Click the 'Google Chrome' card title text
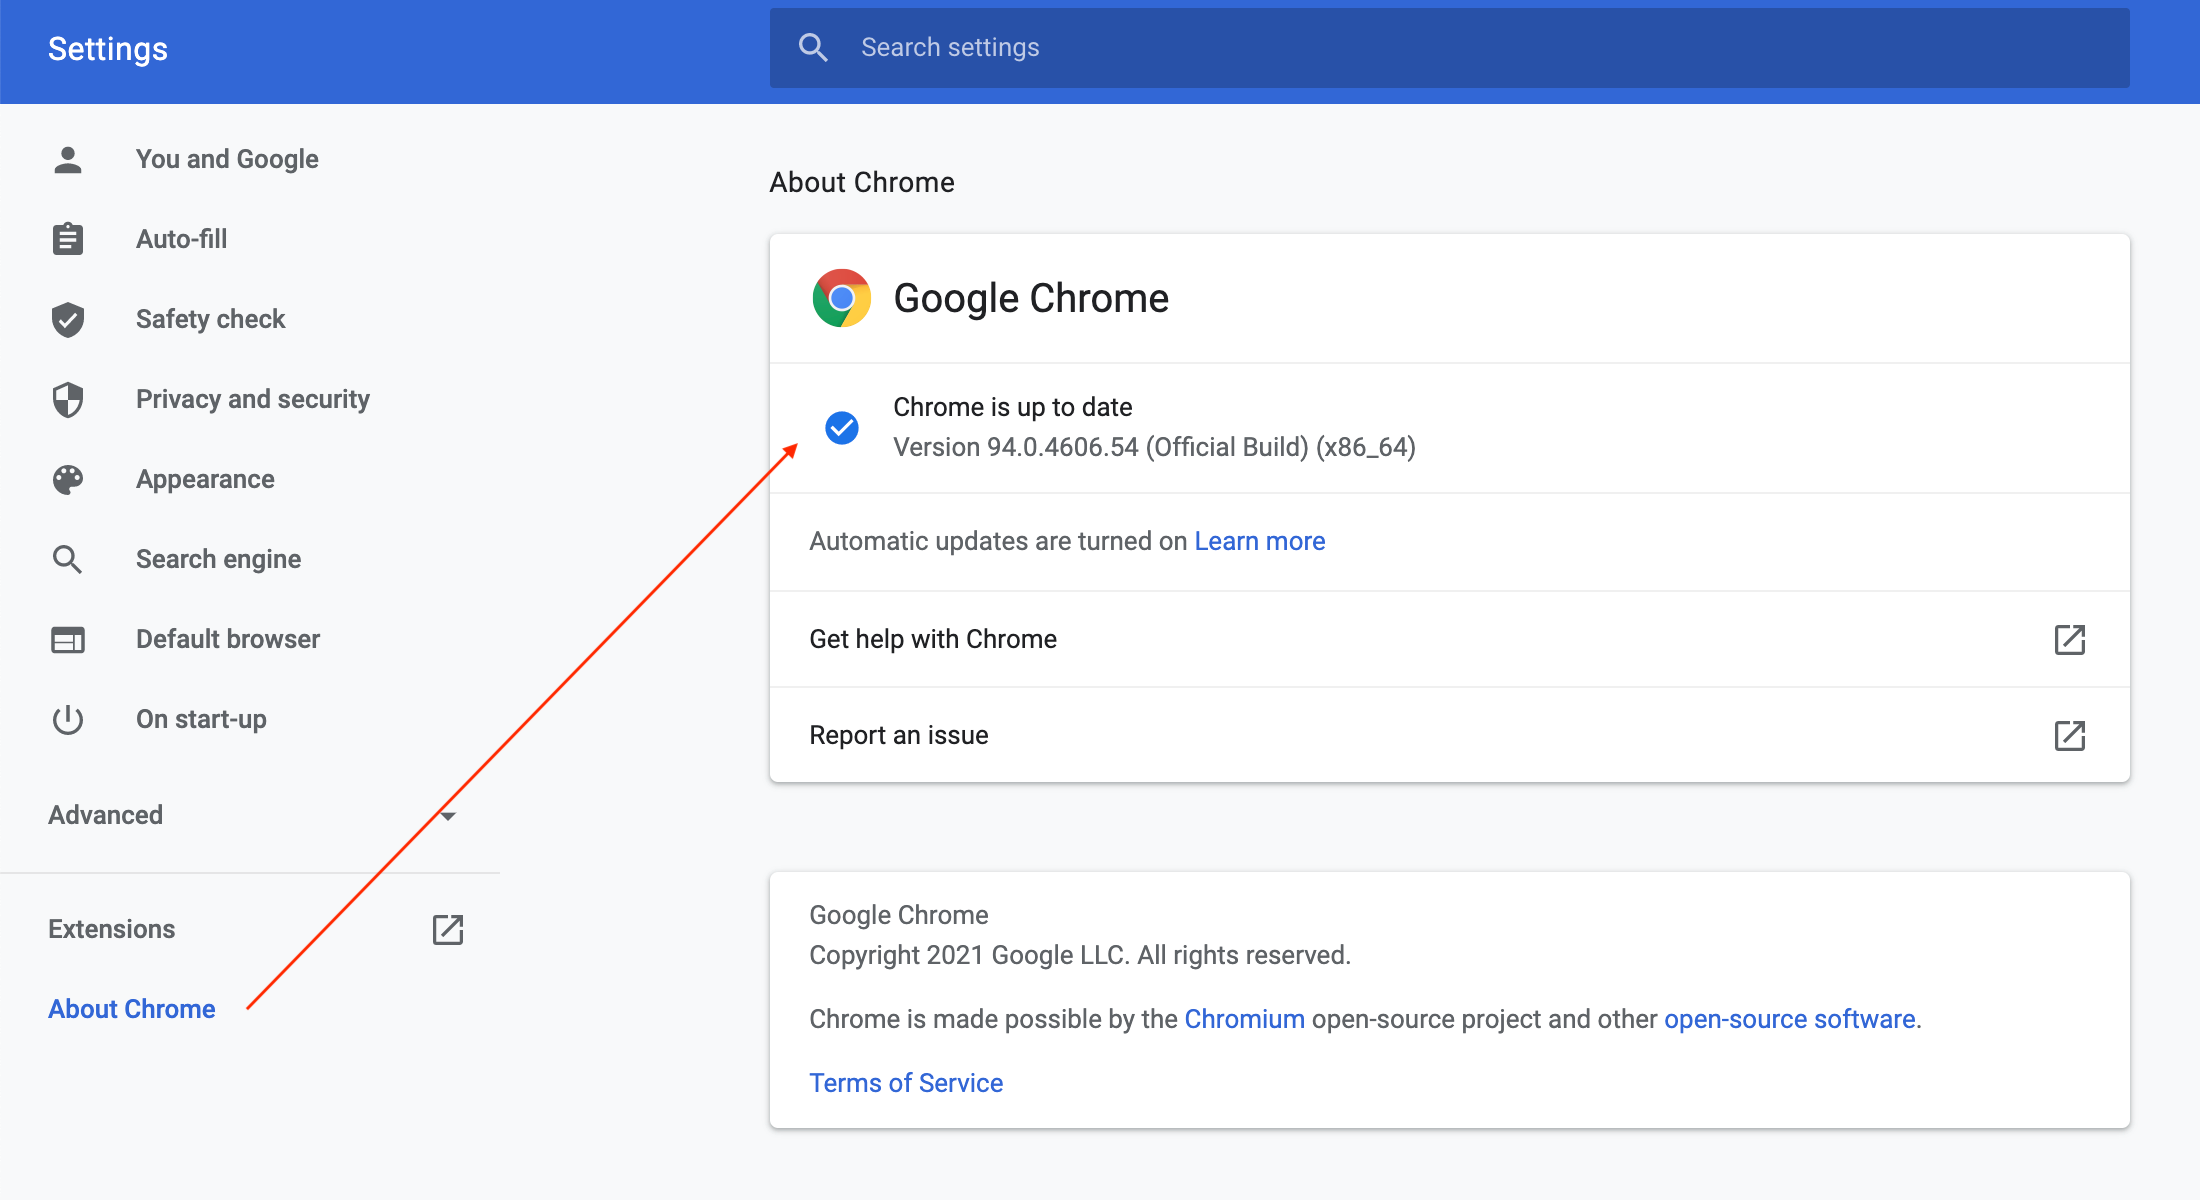 [x=1031, y=298]
